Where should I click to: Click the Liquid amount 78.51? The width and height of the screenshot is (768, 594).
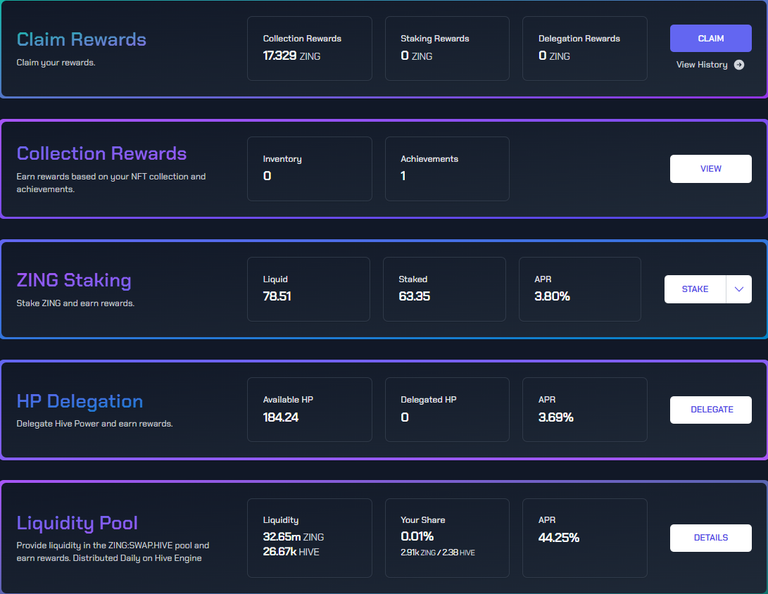(x=277, y=296)
